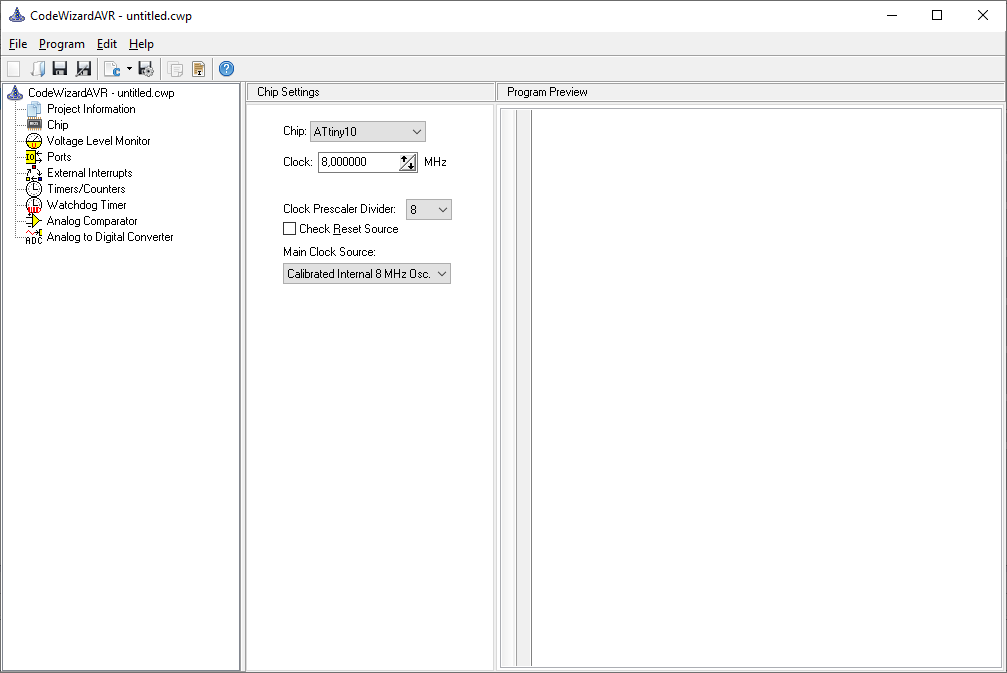1007x673 pixels.
Task: Open the Main Clock Source dropdown
Action: (x=367, y=274)
